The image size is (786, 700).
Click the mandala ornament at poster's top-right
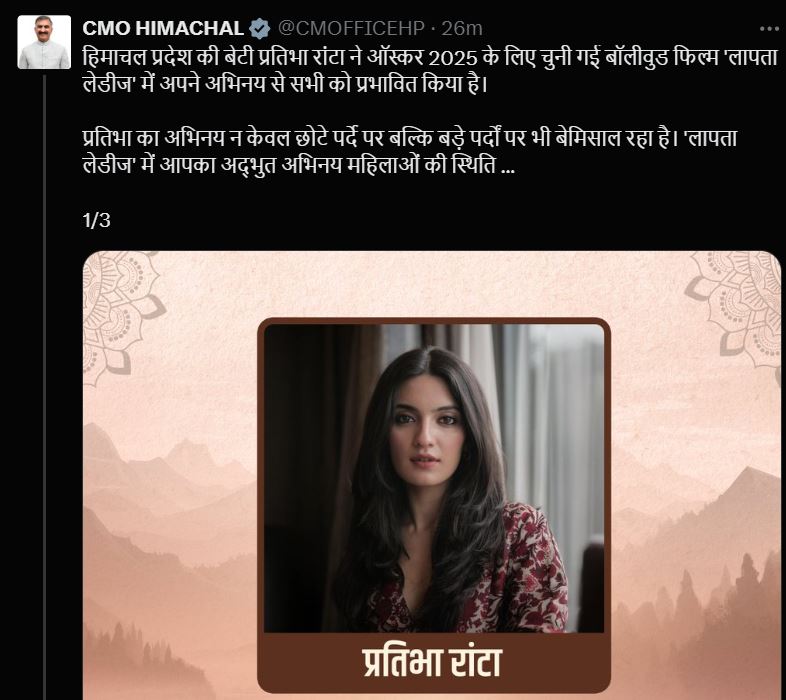(x=734, y=308)
